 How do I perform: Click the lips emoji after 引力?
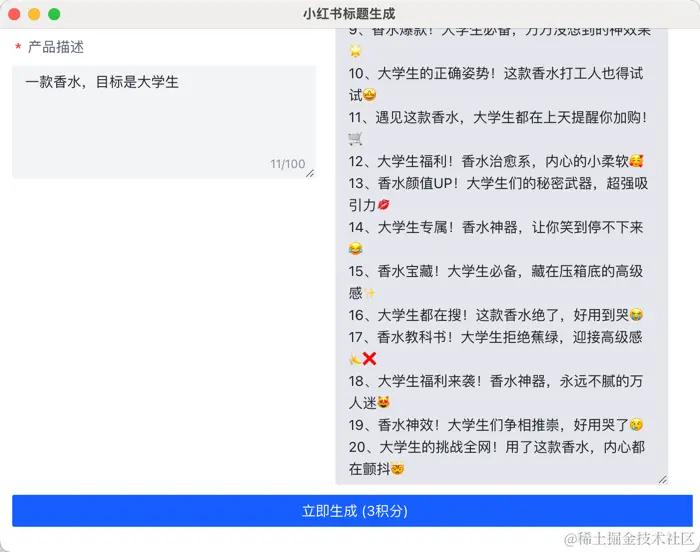click(x=383, y=205)
